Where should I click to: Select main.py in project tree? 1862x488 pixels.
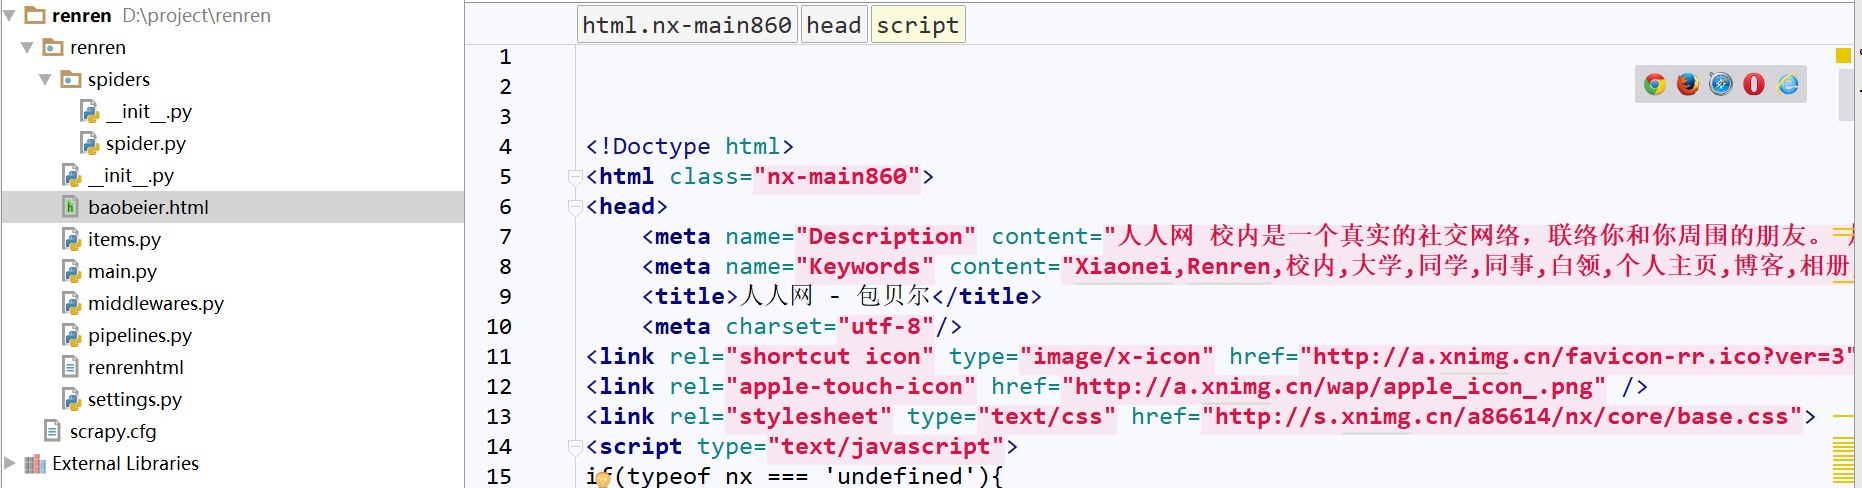[x=122, y=271]
